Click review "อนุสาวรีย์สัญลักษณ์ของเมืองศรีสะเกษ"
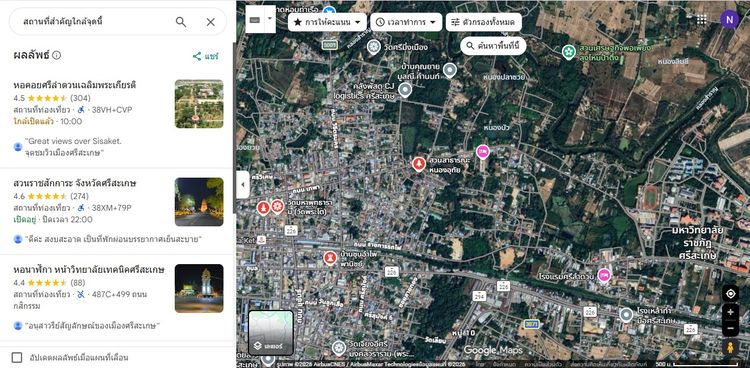 tap(92, 326)
